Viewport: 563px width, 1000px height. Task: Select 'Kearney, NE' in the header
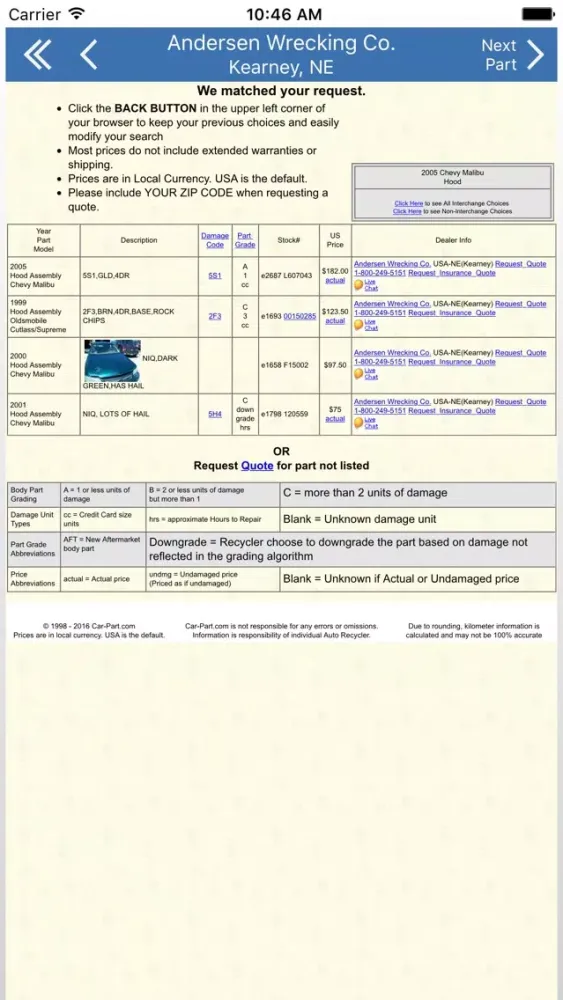[x=281, y=67]
